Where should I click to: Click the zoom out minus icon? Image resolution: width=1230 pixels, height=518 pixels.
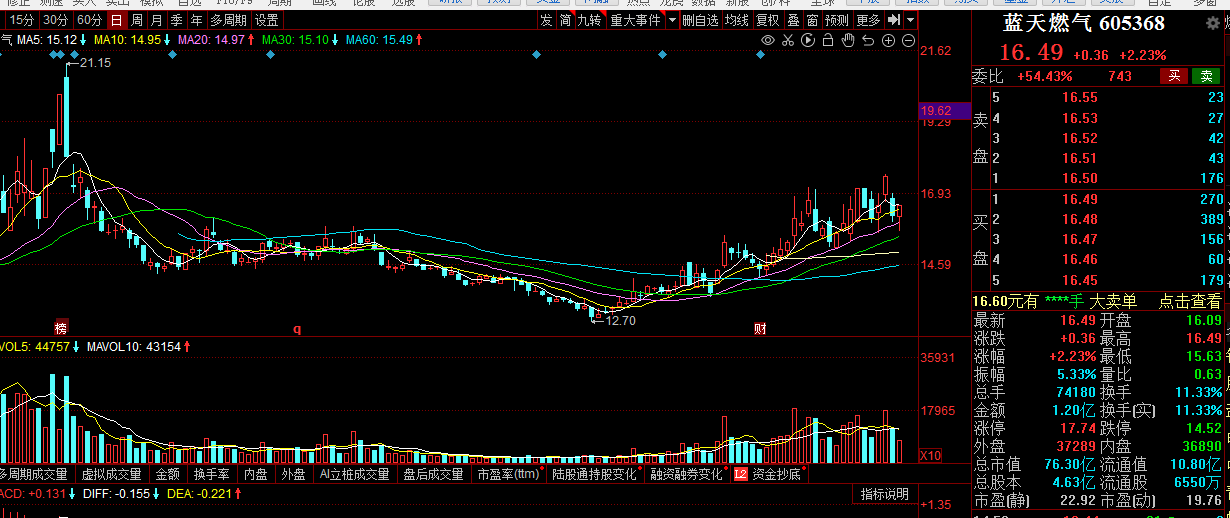click(909, 40)
